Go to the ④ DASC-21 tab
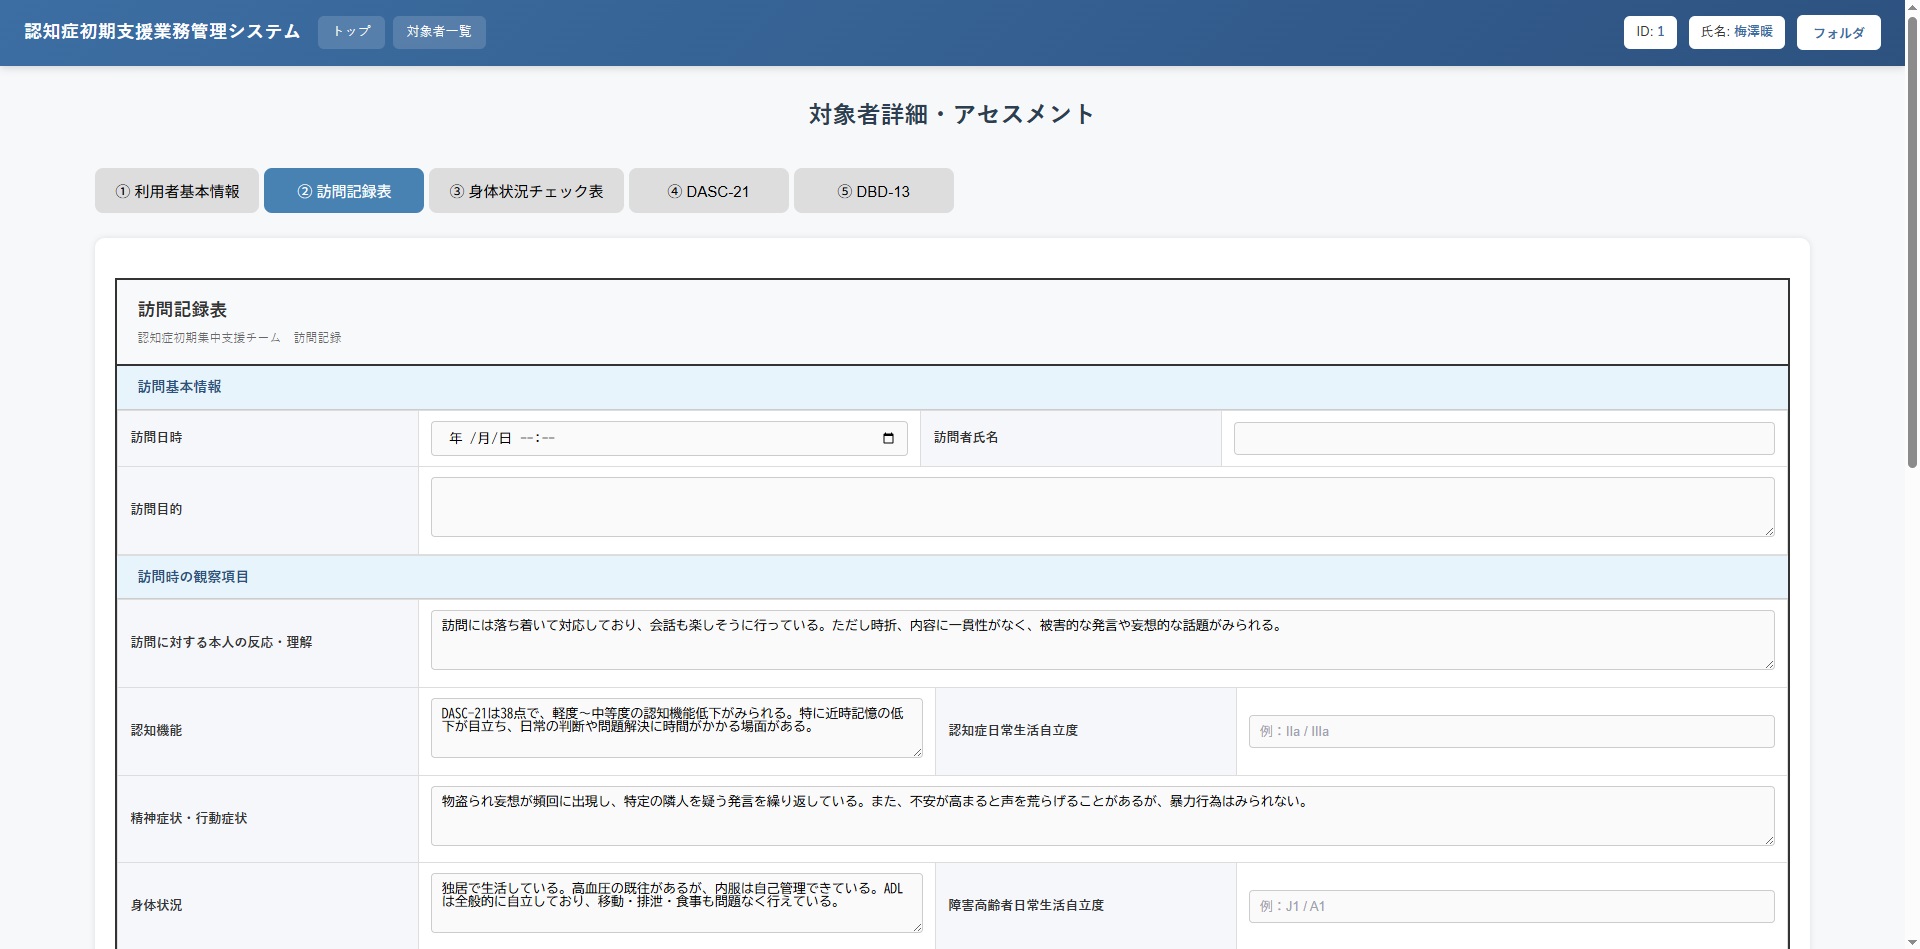This screenshot has width=1920, height=949. tap(708, 191)
